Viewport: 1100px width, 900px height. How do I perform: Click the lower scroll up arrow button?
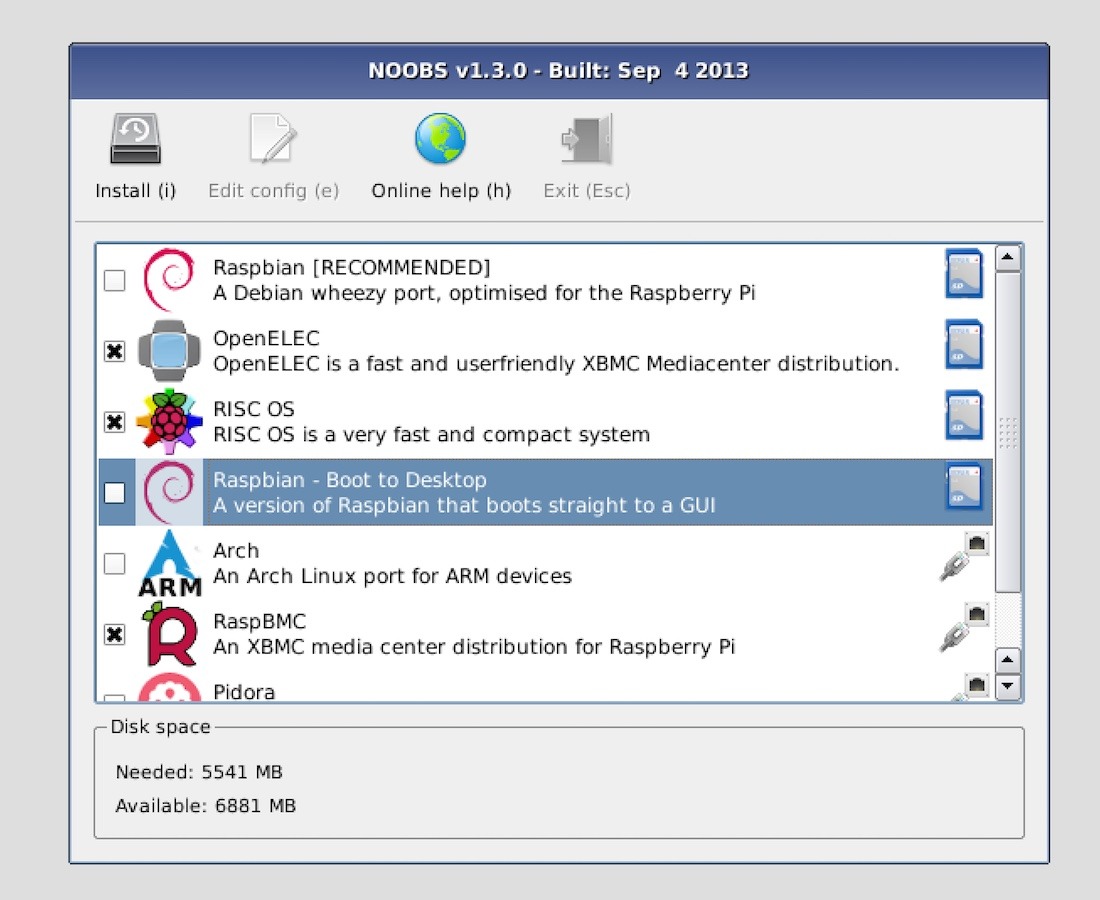pos(1008,659)
